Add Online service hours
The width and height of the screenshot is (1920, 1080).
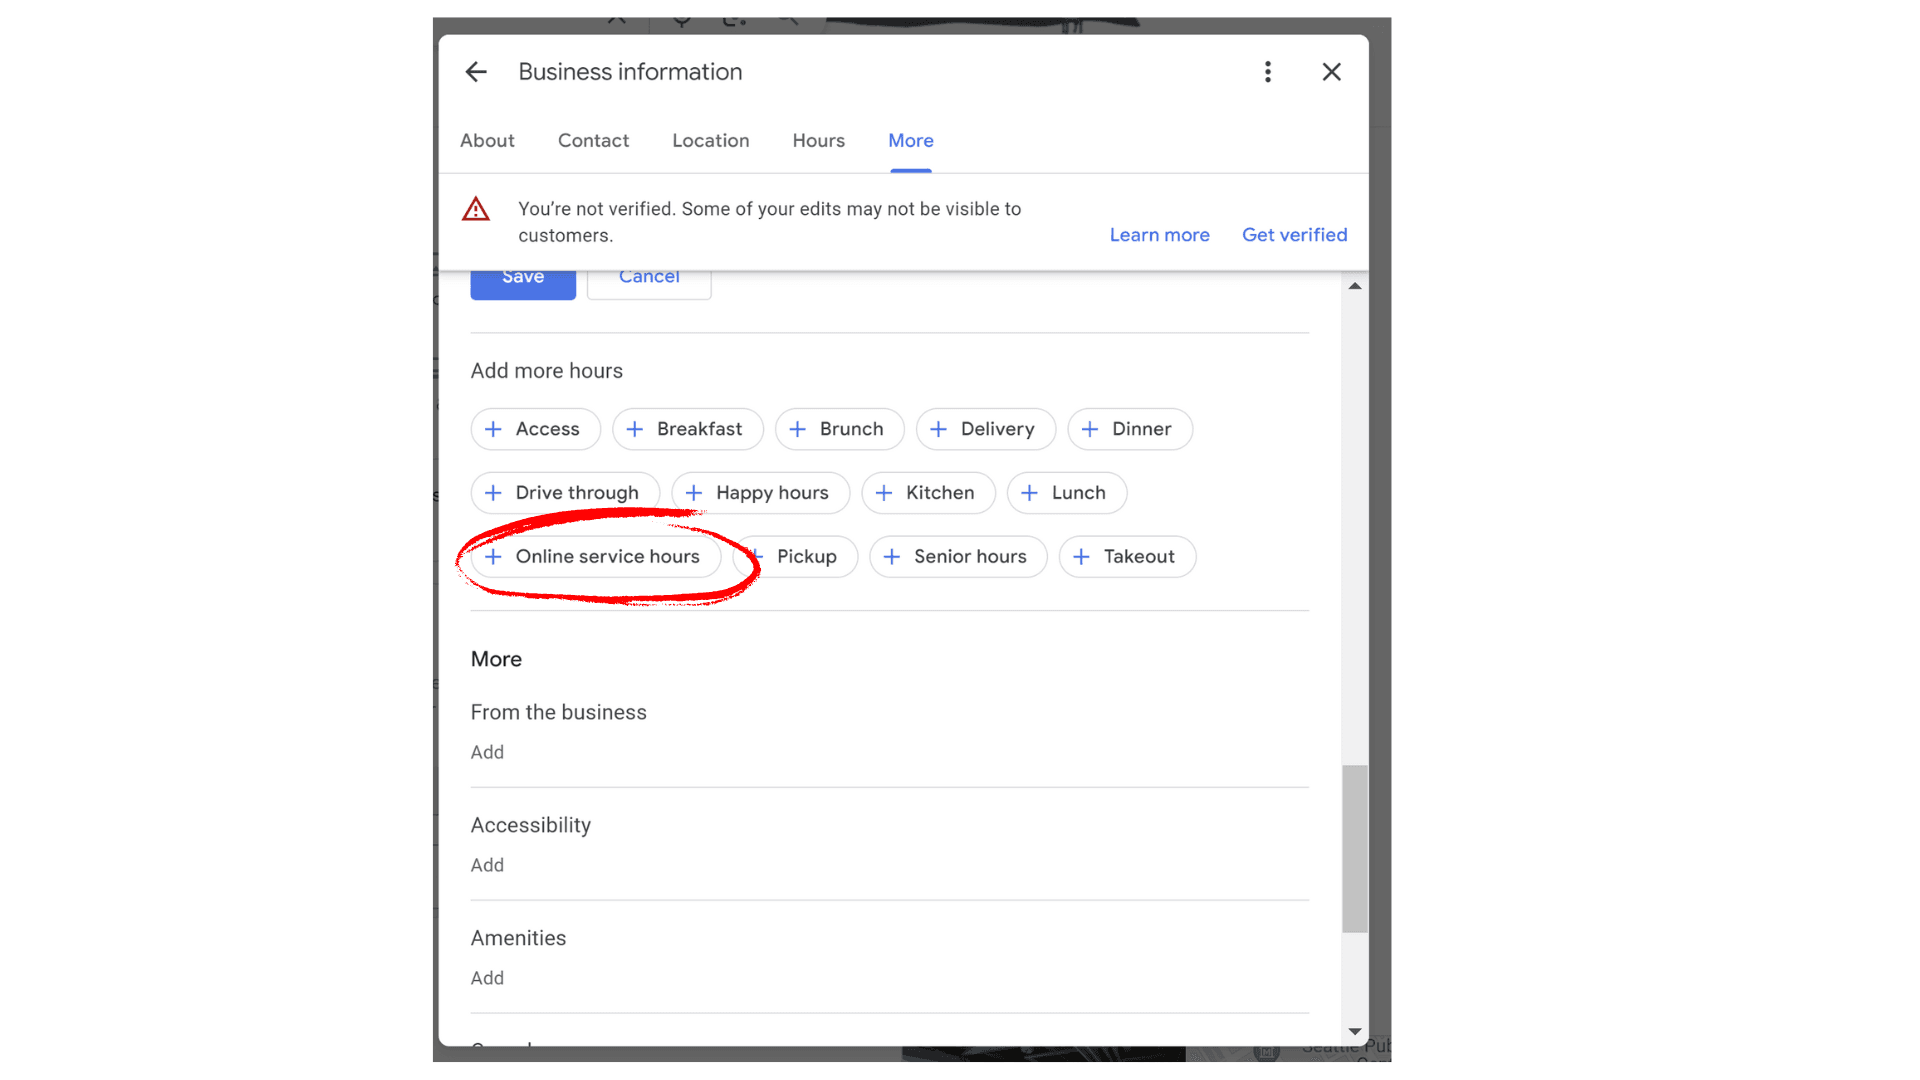(x=596, y=557)
